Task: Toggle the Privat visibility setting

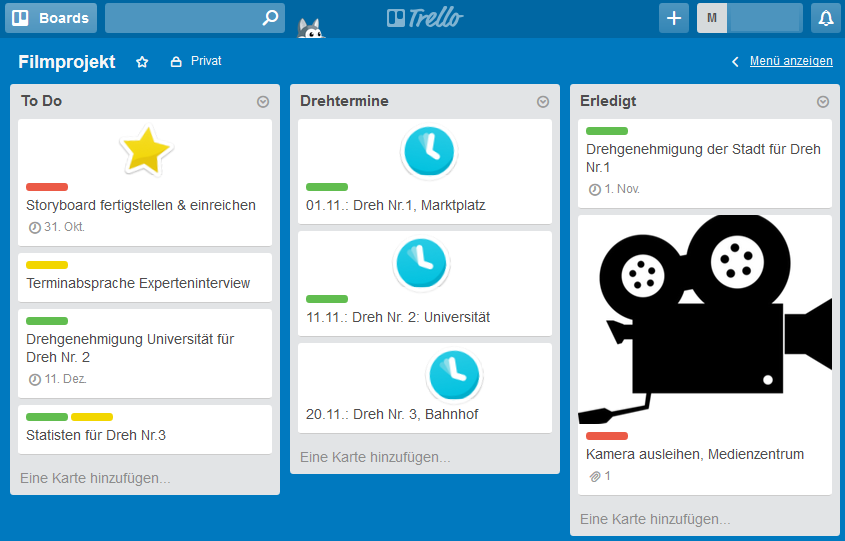Action: coord(196,62)
